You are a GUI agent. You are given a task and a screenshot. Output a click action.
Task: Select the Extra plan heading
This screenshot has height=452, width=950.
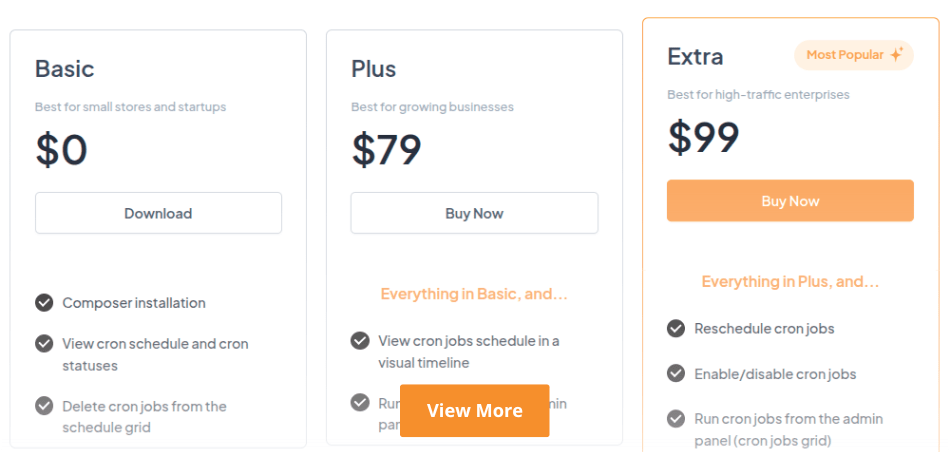pyautogui.click(x=695, y=56)
